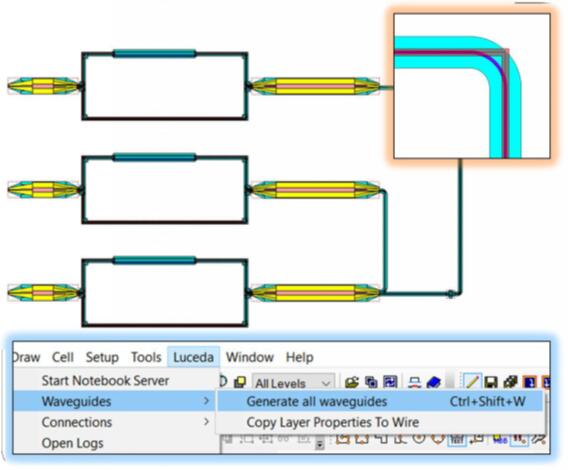Open the Help menu

pyautogui.click(x=300, y=357)
